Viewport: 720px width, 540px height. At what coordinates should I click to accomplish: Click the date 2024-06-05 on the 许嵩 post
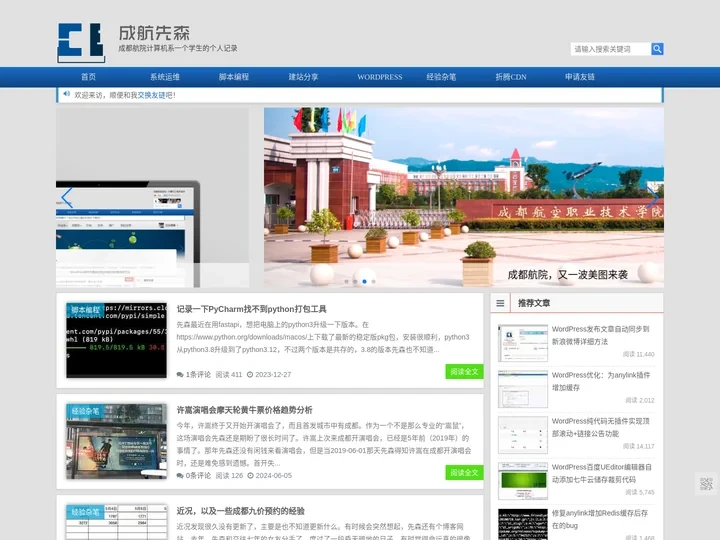coord(273,476)
